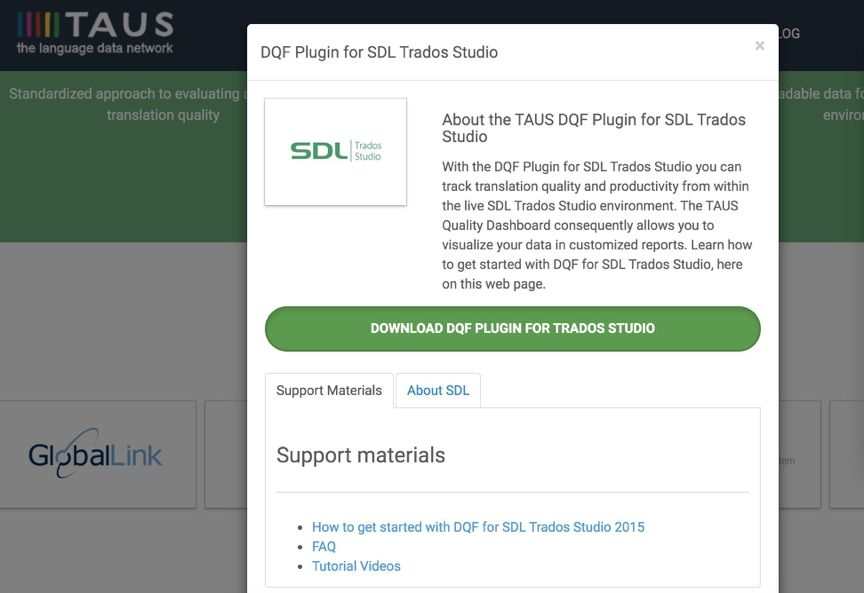Viewport: 864px width, 593px height.
Task: Click the partially hidden Blog menu item
Action: (x=788, y=33)
